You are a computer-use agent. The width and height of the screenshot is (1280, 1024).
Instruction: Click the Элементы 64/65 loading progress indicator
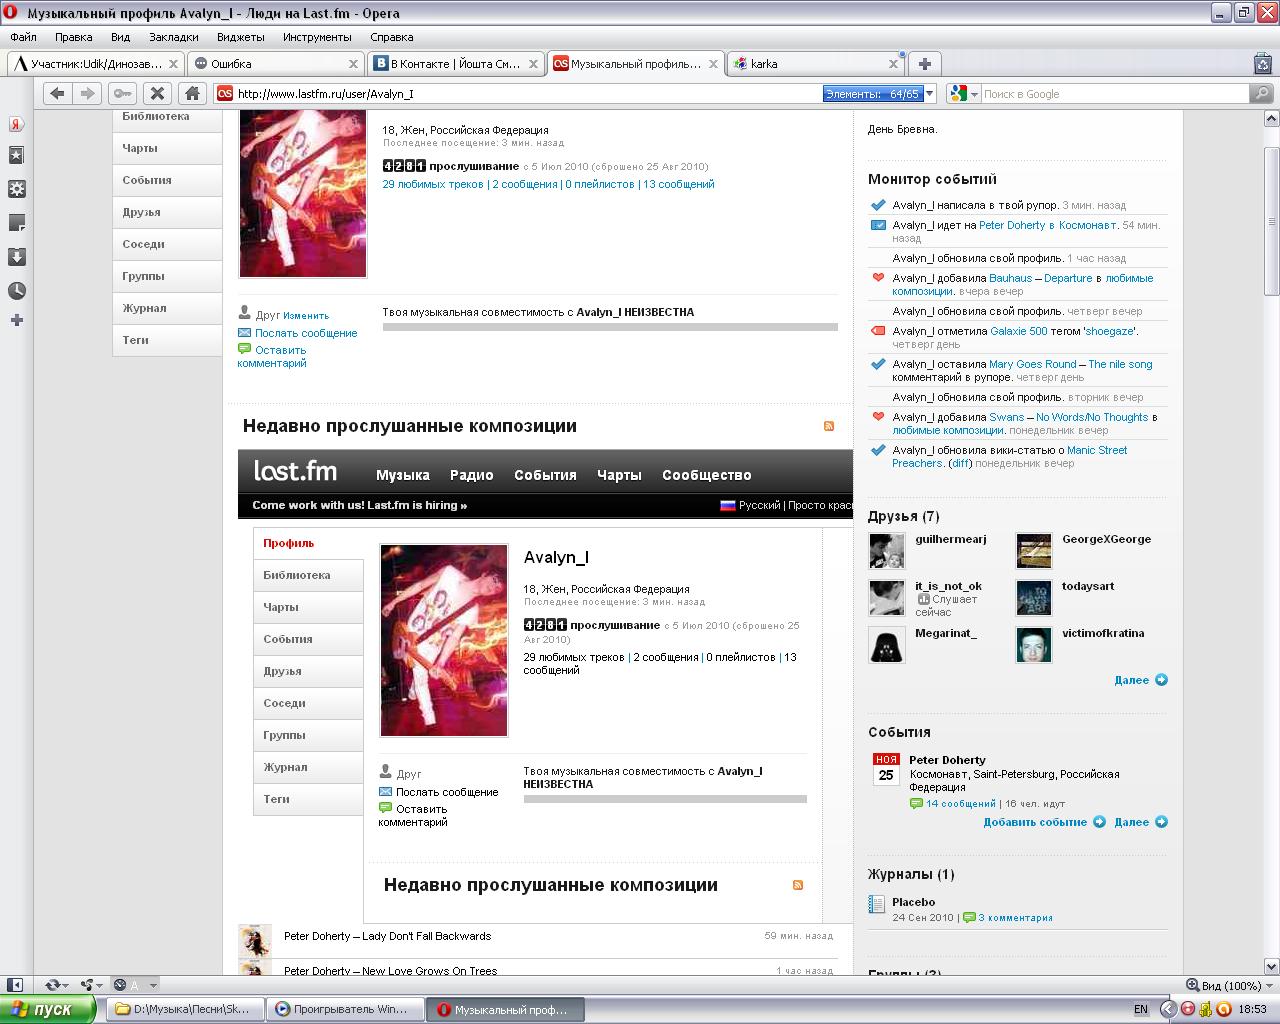coord(872,93)
